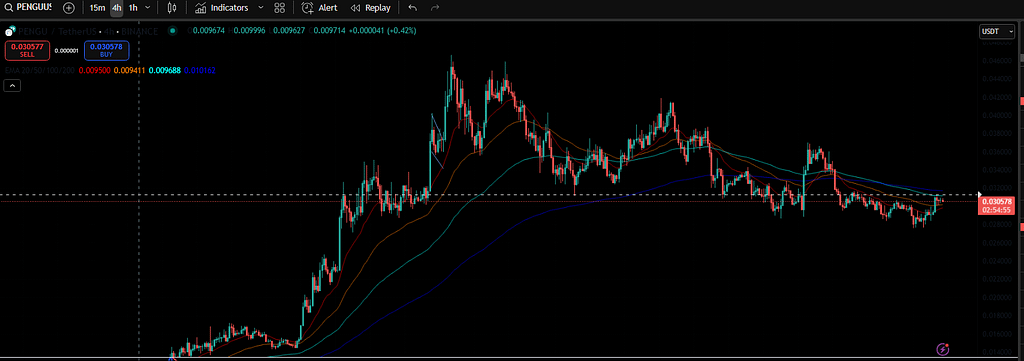1024x361 pixels.
Task: Open the indicator templates grid icon
Action: pos(280,8)
